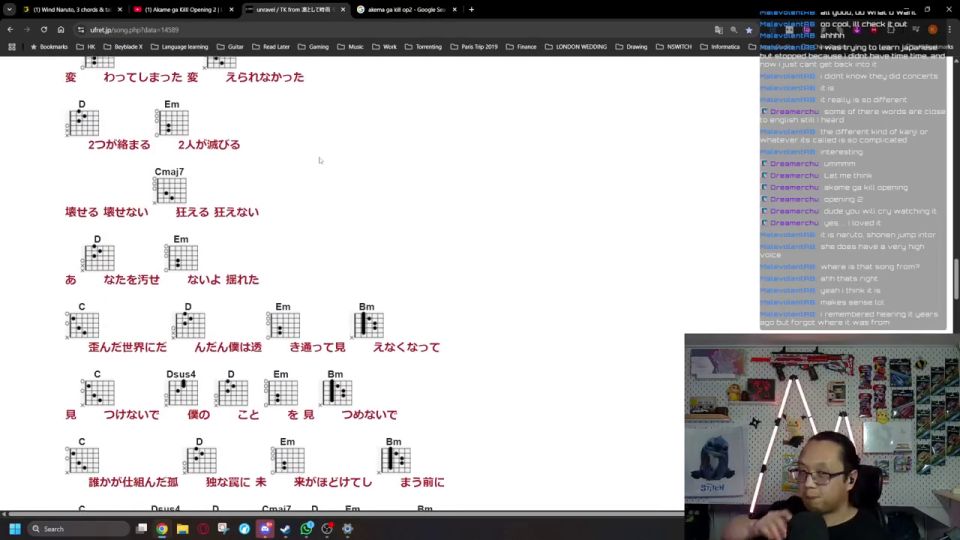Open the Gaming bookmark folder
The image size is (960, 540).
(313, 47)
